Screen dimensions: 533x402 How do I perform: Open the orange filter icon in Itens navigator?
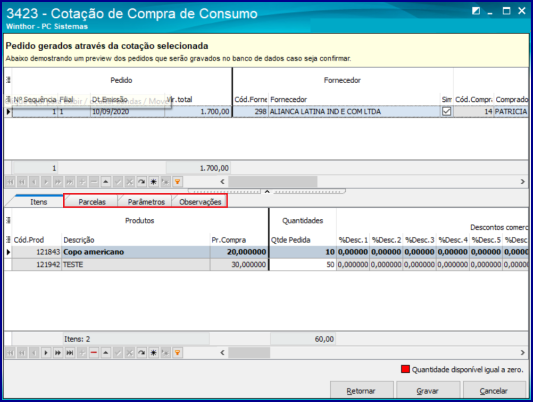(x=177, y=353)
